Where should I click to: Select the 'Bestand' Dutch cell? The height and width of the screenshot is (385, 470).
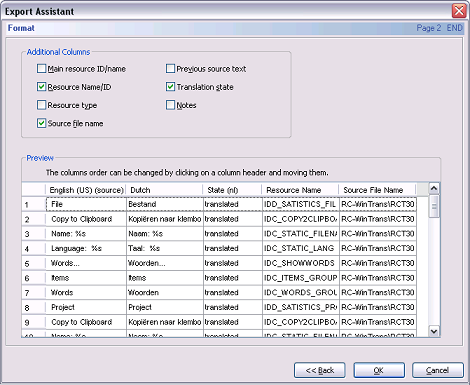[165, 204]
